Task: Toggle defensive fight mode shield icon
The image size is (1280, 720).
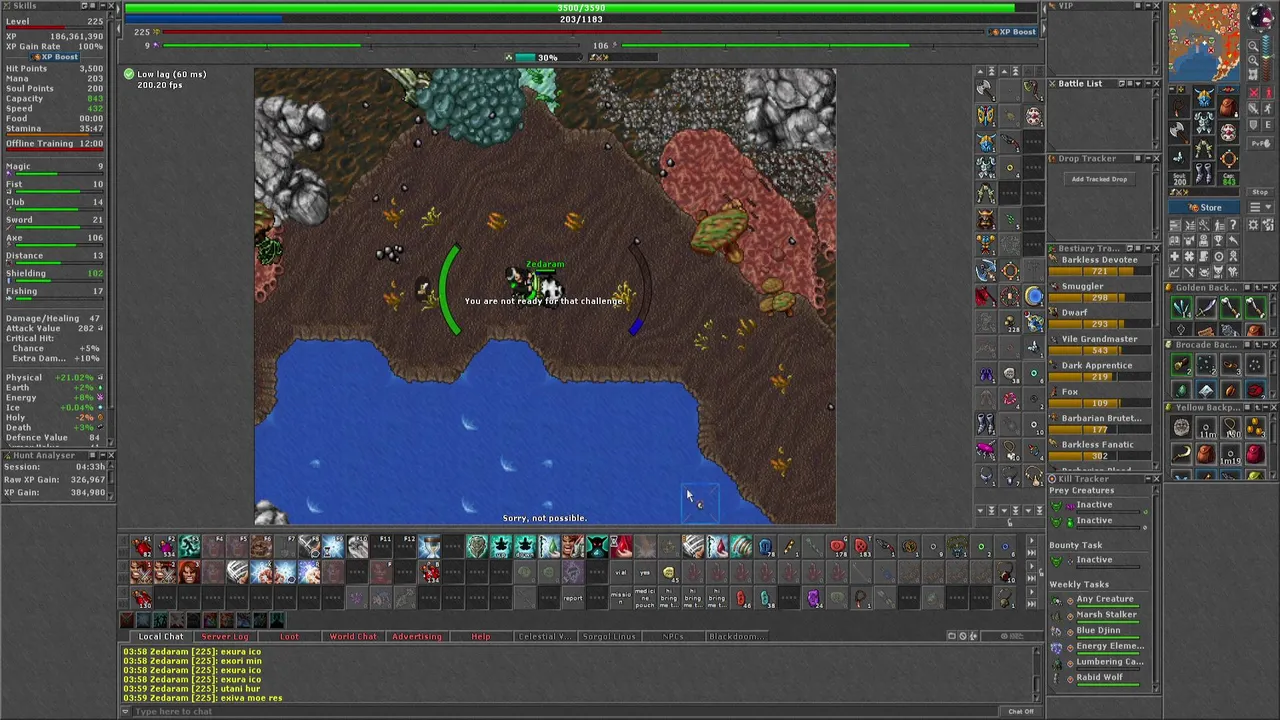Action: 1254,125
